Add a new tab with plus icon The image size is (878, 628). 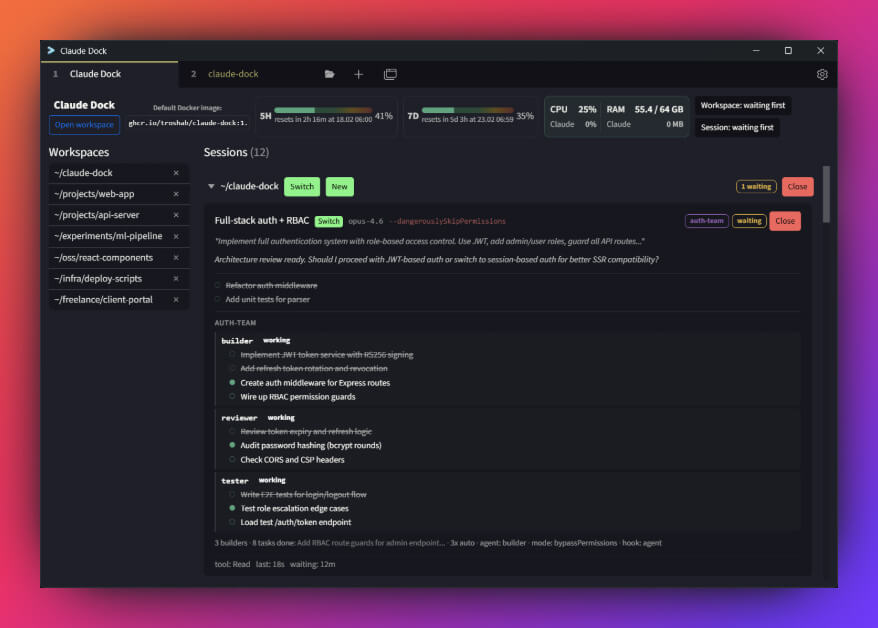pos(358,74)
